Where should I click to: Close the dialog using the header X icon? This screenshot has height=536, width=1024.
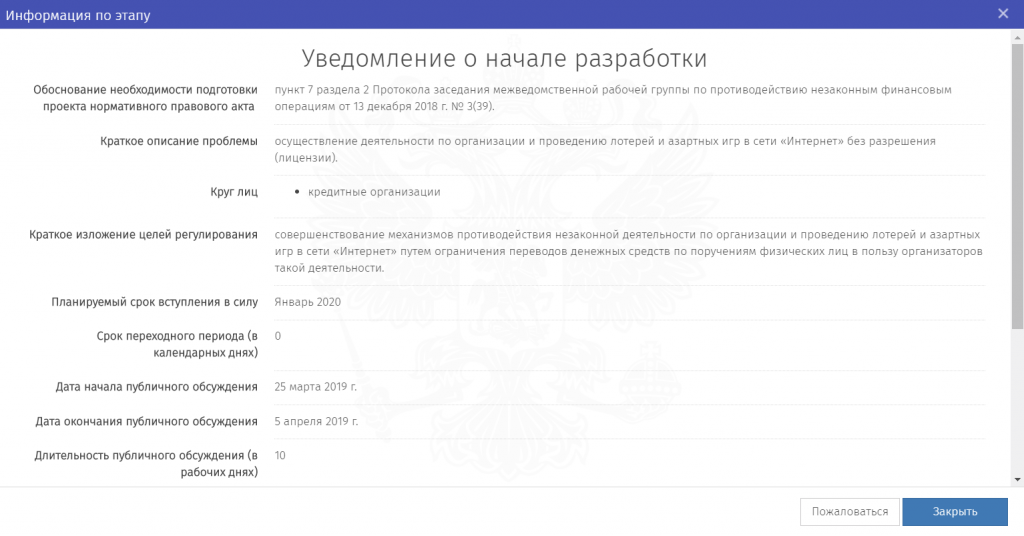1003,13
